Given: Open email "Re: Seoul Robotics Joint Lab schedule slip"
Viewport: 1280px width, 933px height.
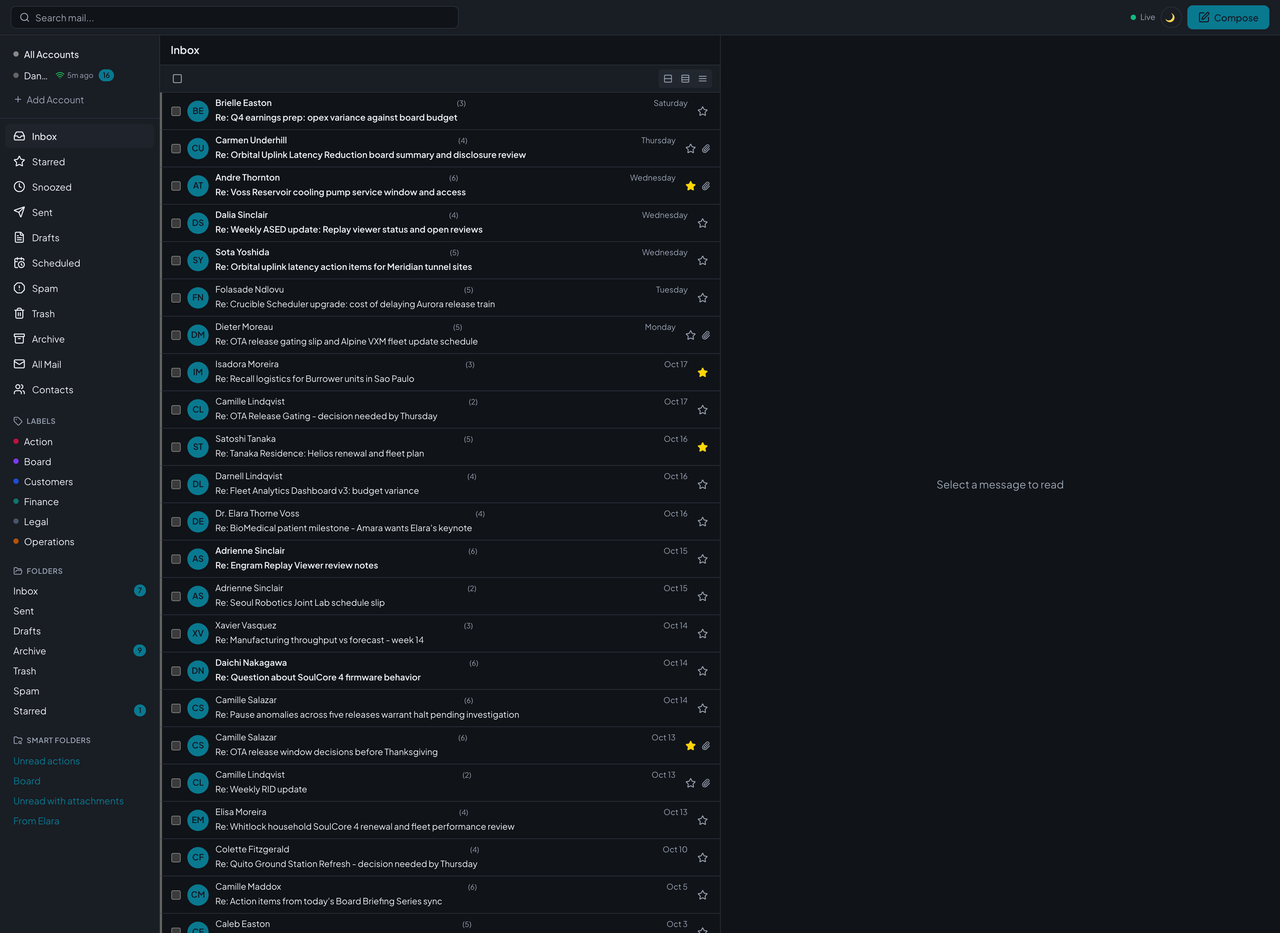Looking at the screenshot, I should 440,596.
